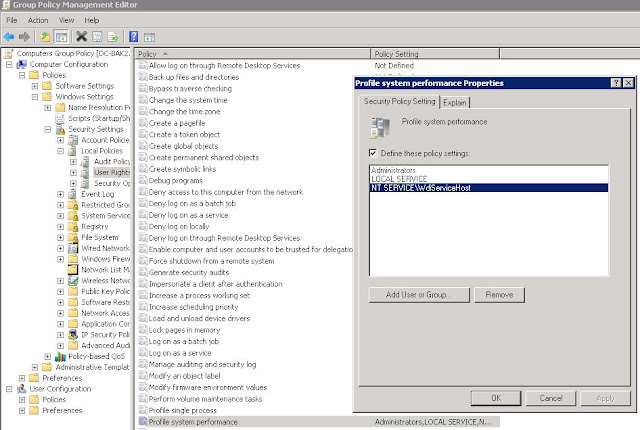Sort by the Policy column header
Screen dimensions: 640x430
252,54
